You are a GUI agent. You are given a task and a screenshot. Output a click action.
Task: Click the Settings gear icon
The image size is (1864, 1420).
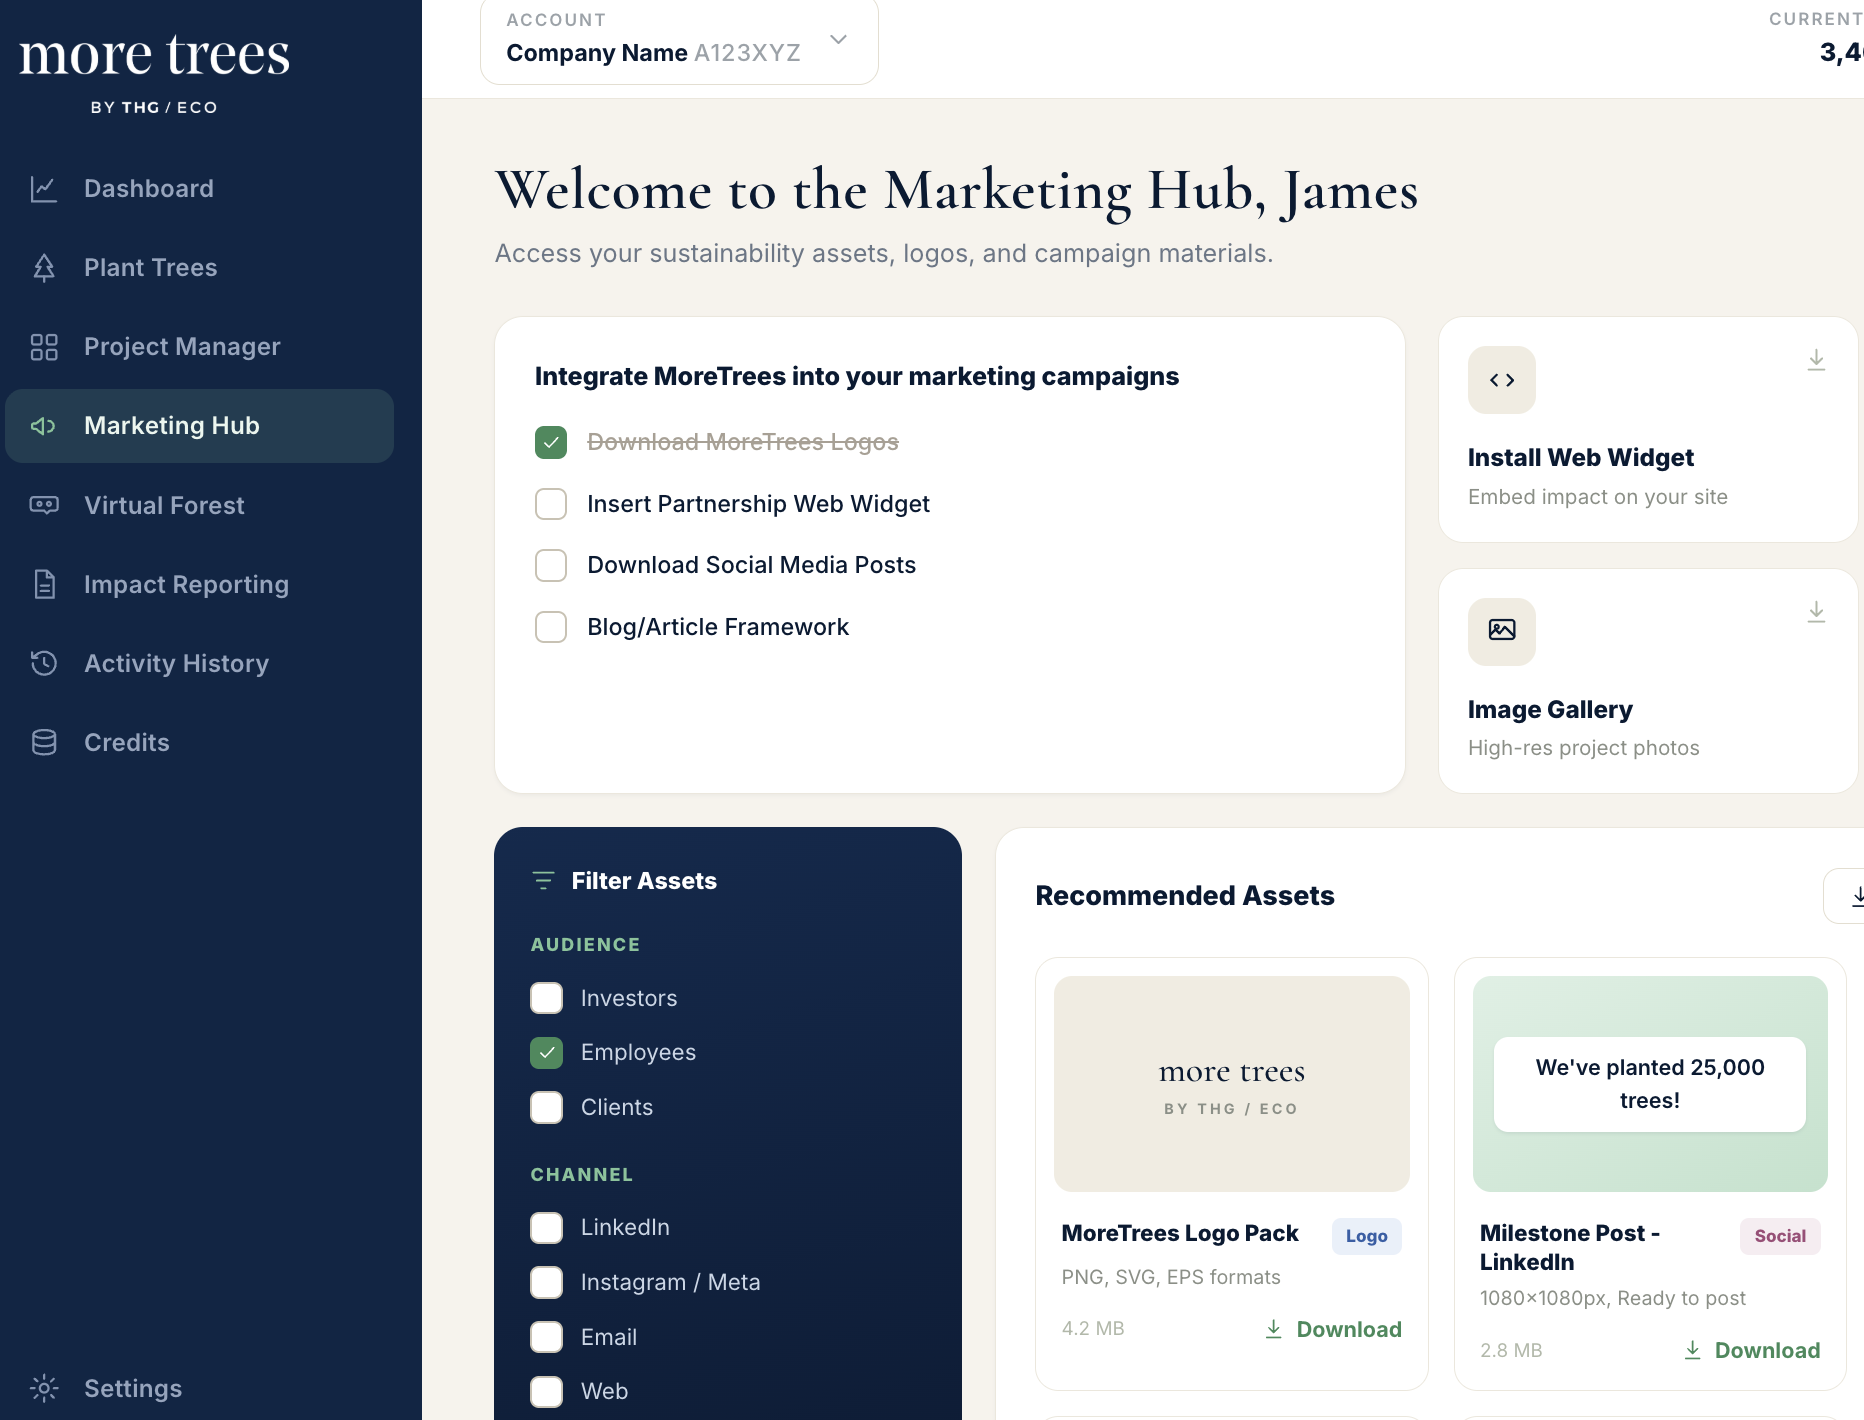click(x=44, y=1388)
